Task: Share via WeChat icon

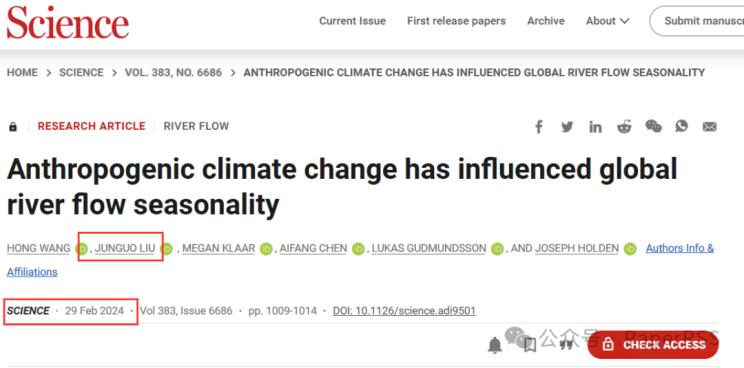Action: click(653, 126)
